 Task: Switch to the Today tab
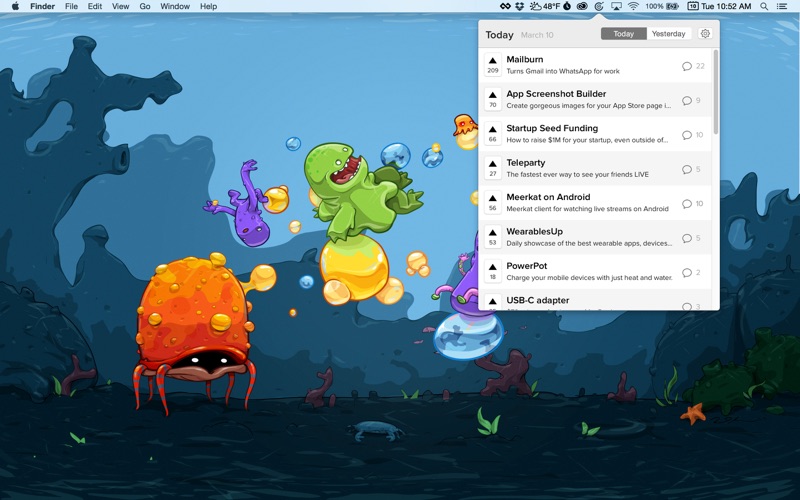click(623, 34)
